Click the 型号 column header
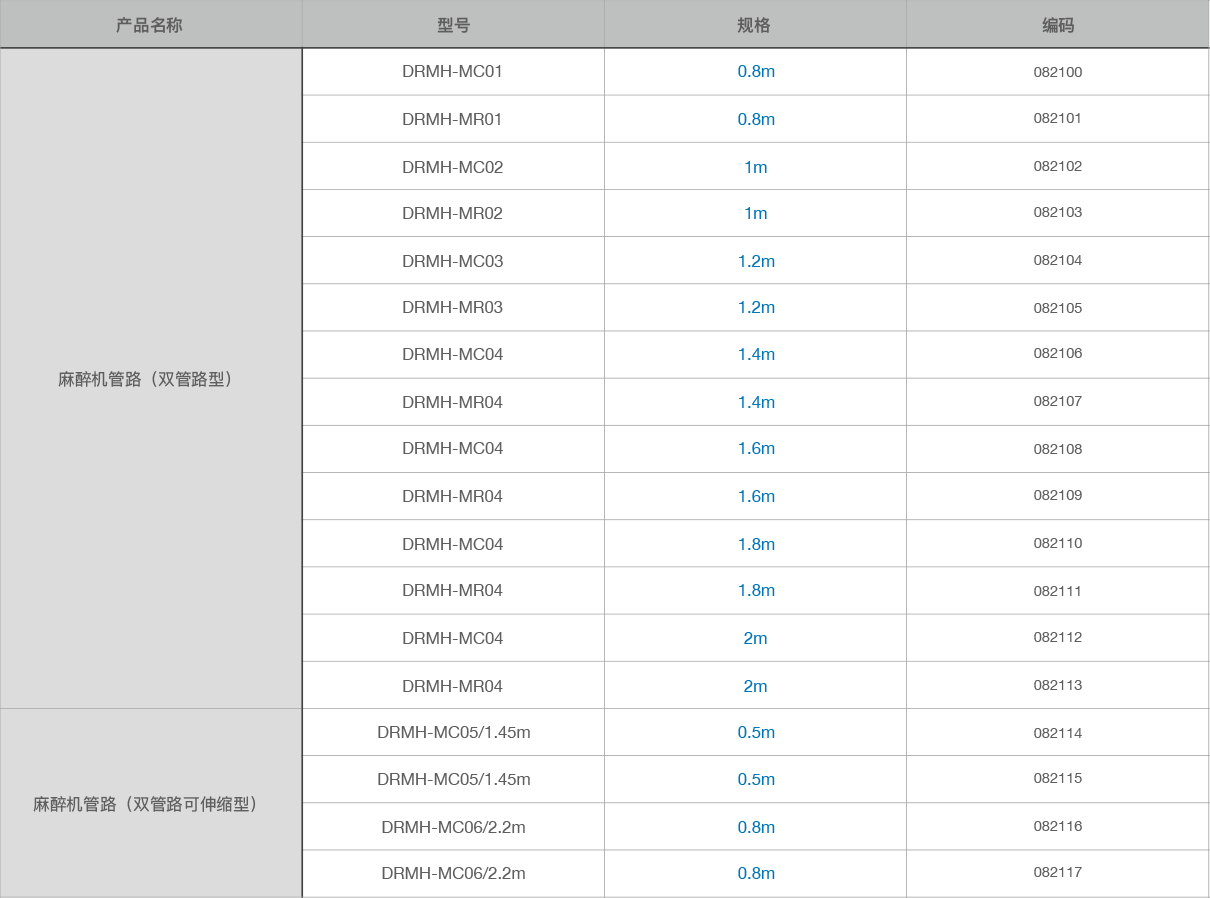Viewport: 1210px width, 898px height. (453, 25)
